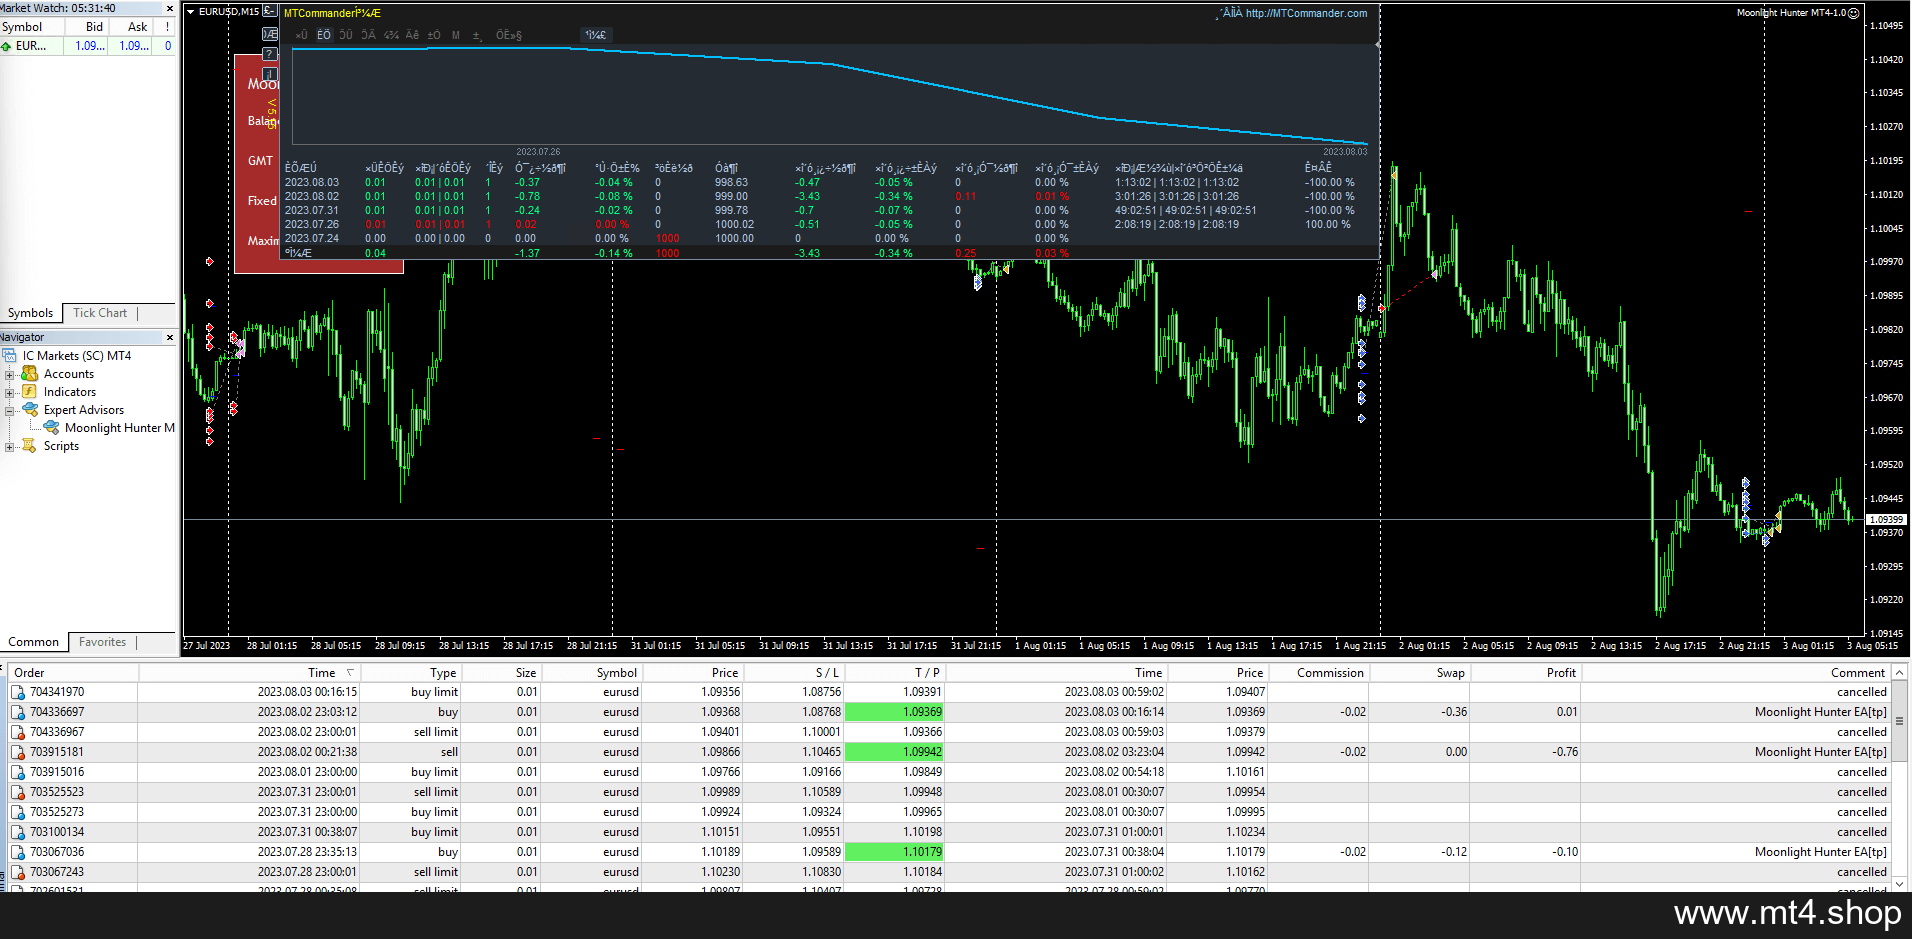Select the highlighted second tab in MTCommander panel
The width and height of the screenshot is (1912, 939).
pyautogui.click(x=324, y=35)
